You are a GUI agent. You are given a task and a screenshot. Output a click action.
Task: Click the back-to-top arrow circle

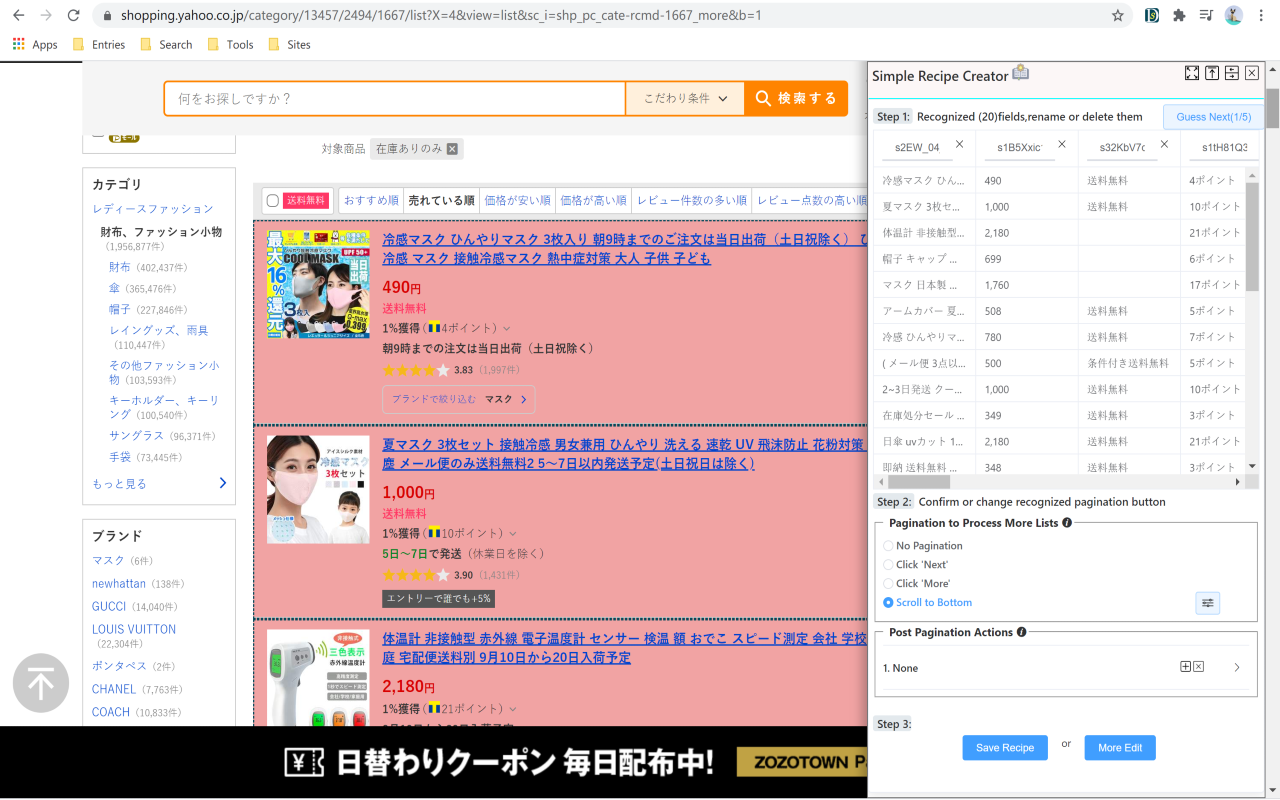pyautogui.click(x=40, y=683)
